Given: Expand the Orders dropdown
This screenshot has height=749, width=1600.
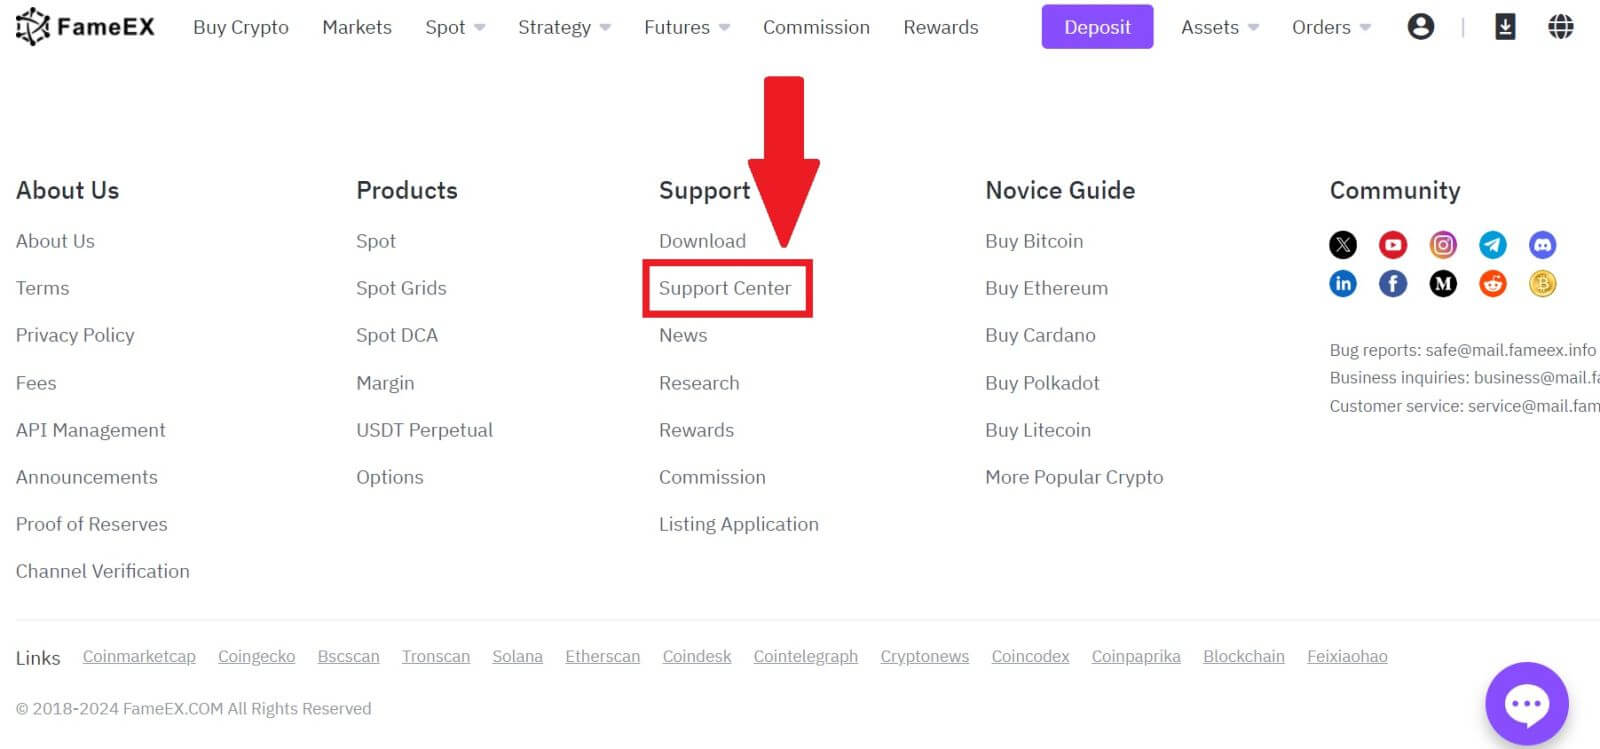Looking at the screenshot, I should point(1321,27).
